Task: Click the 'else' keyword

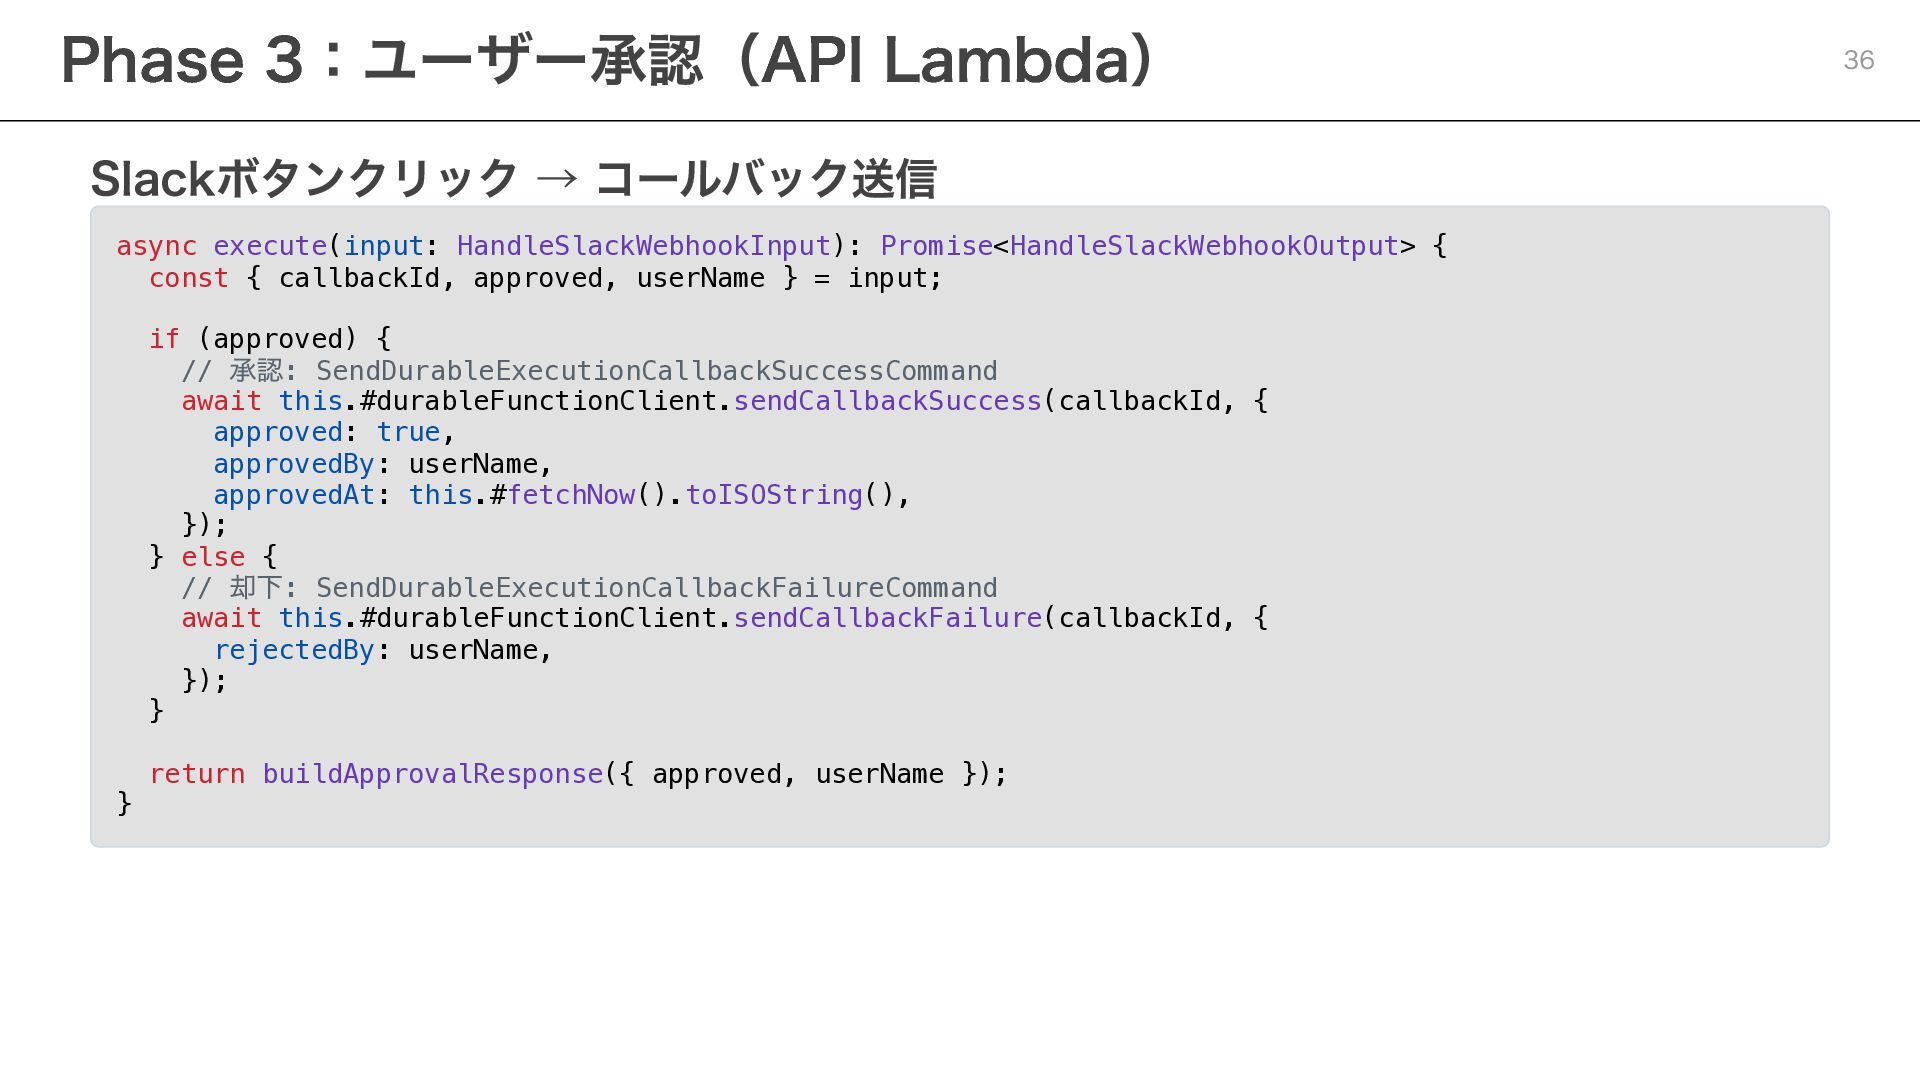Action: 212,557
